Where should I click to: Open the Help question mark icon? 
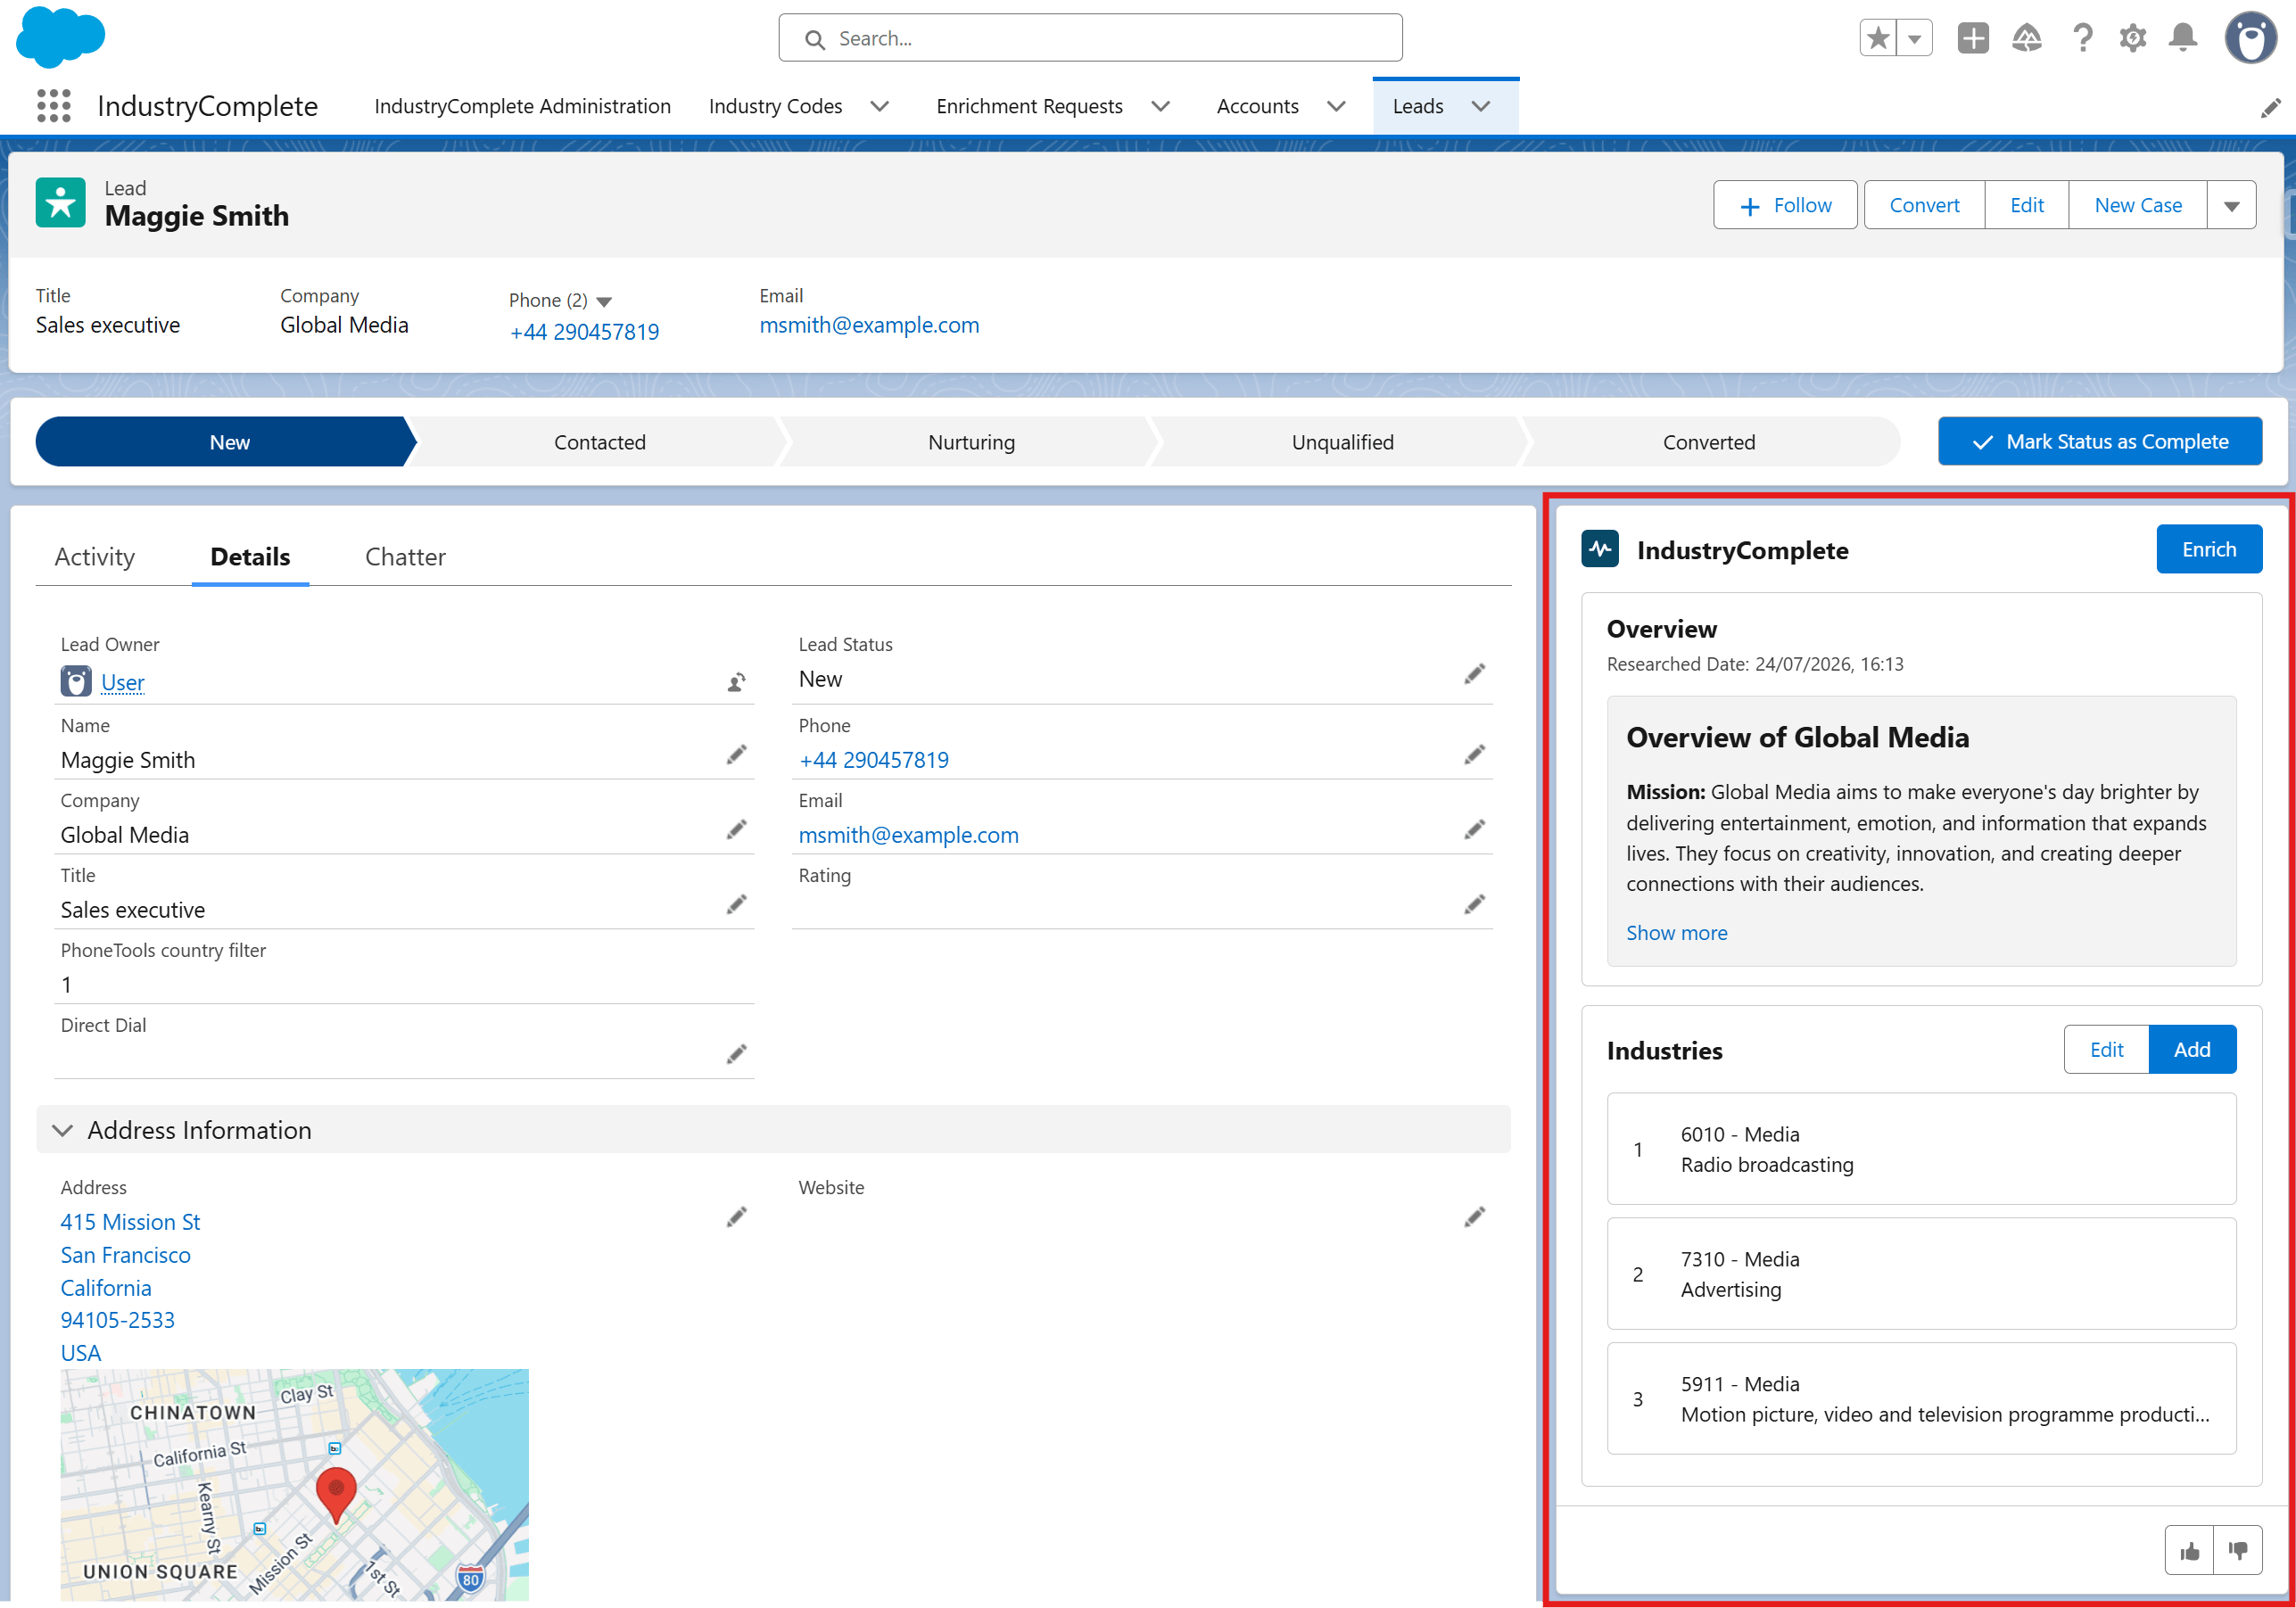click(x=2083, y=39)
